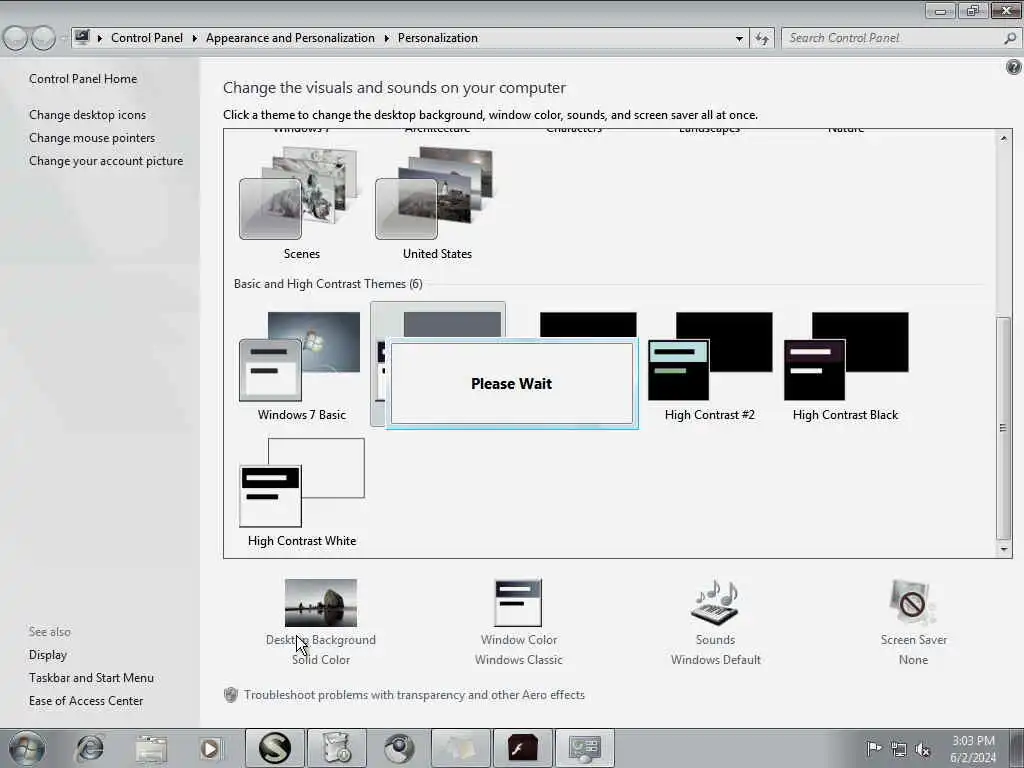The height and width of the screenshot is (768, 1024).
Task: Click the Windows Classic label
Action: 519,660
